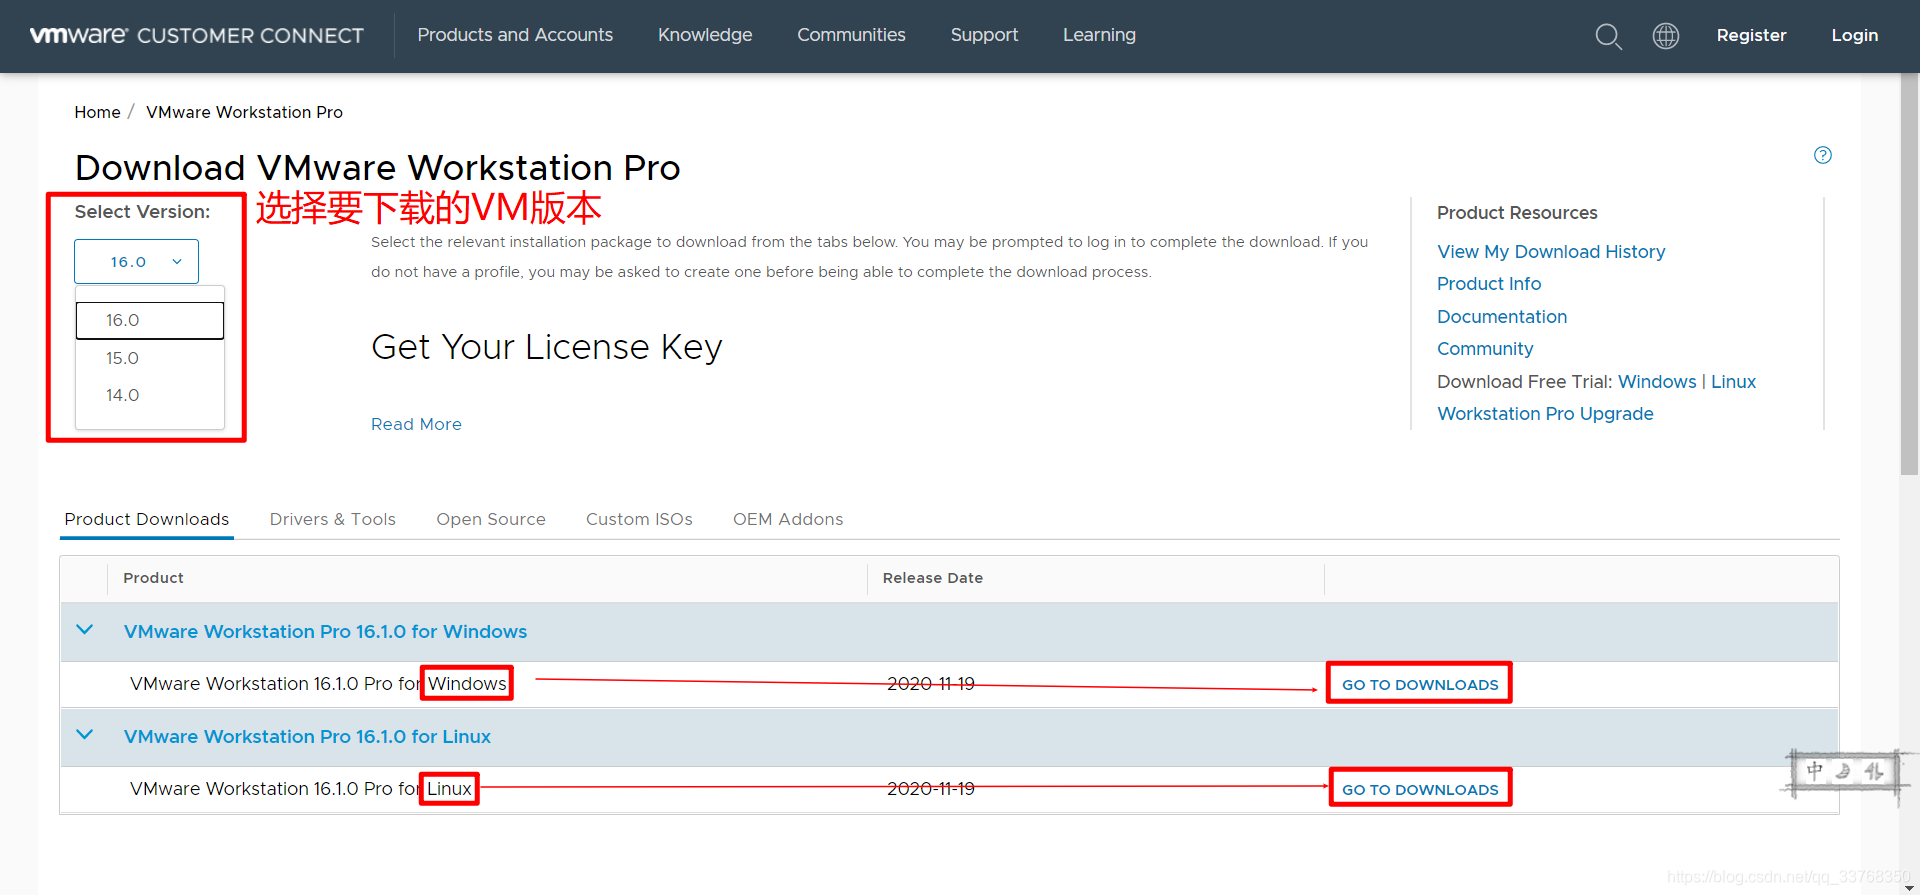The height and width of the screenshot is (895, 1920).
Task: Choose version 14.0 from the list
Action: pos(150,395)
